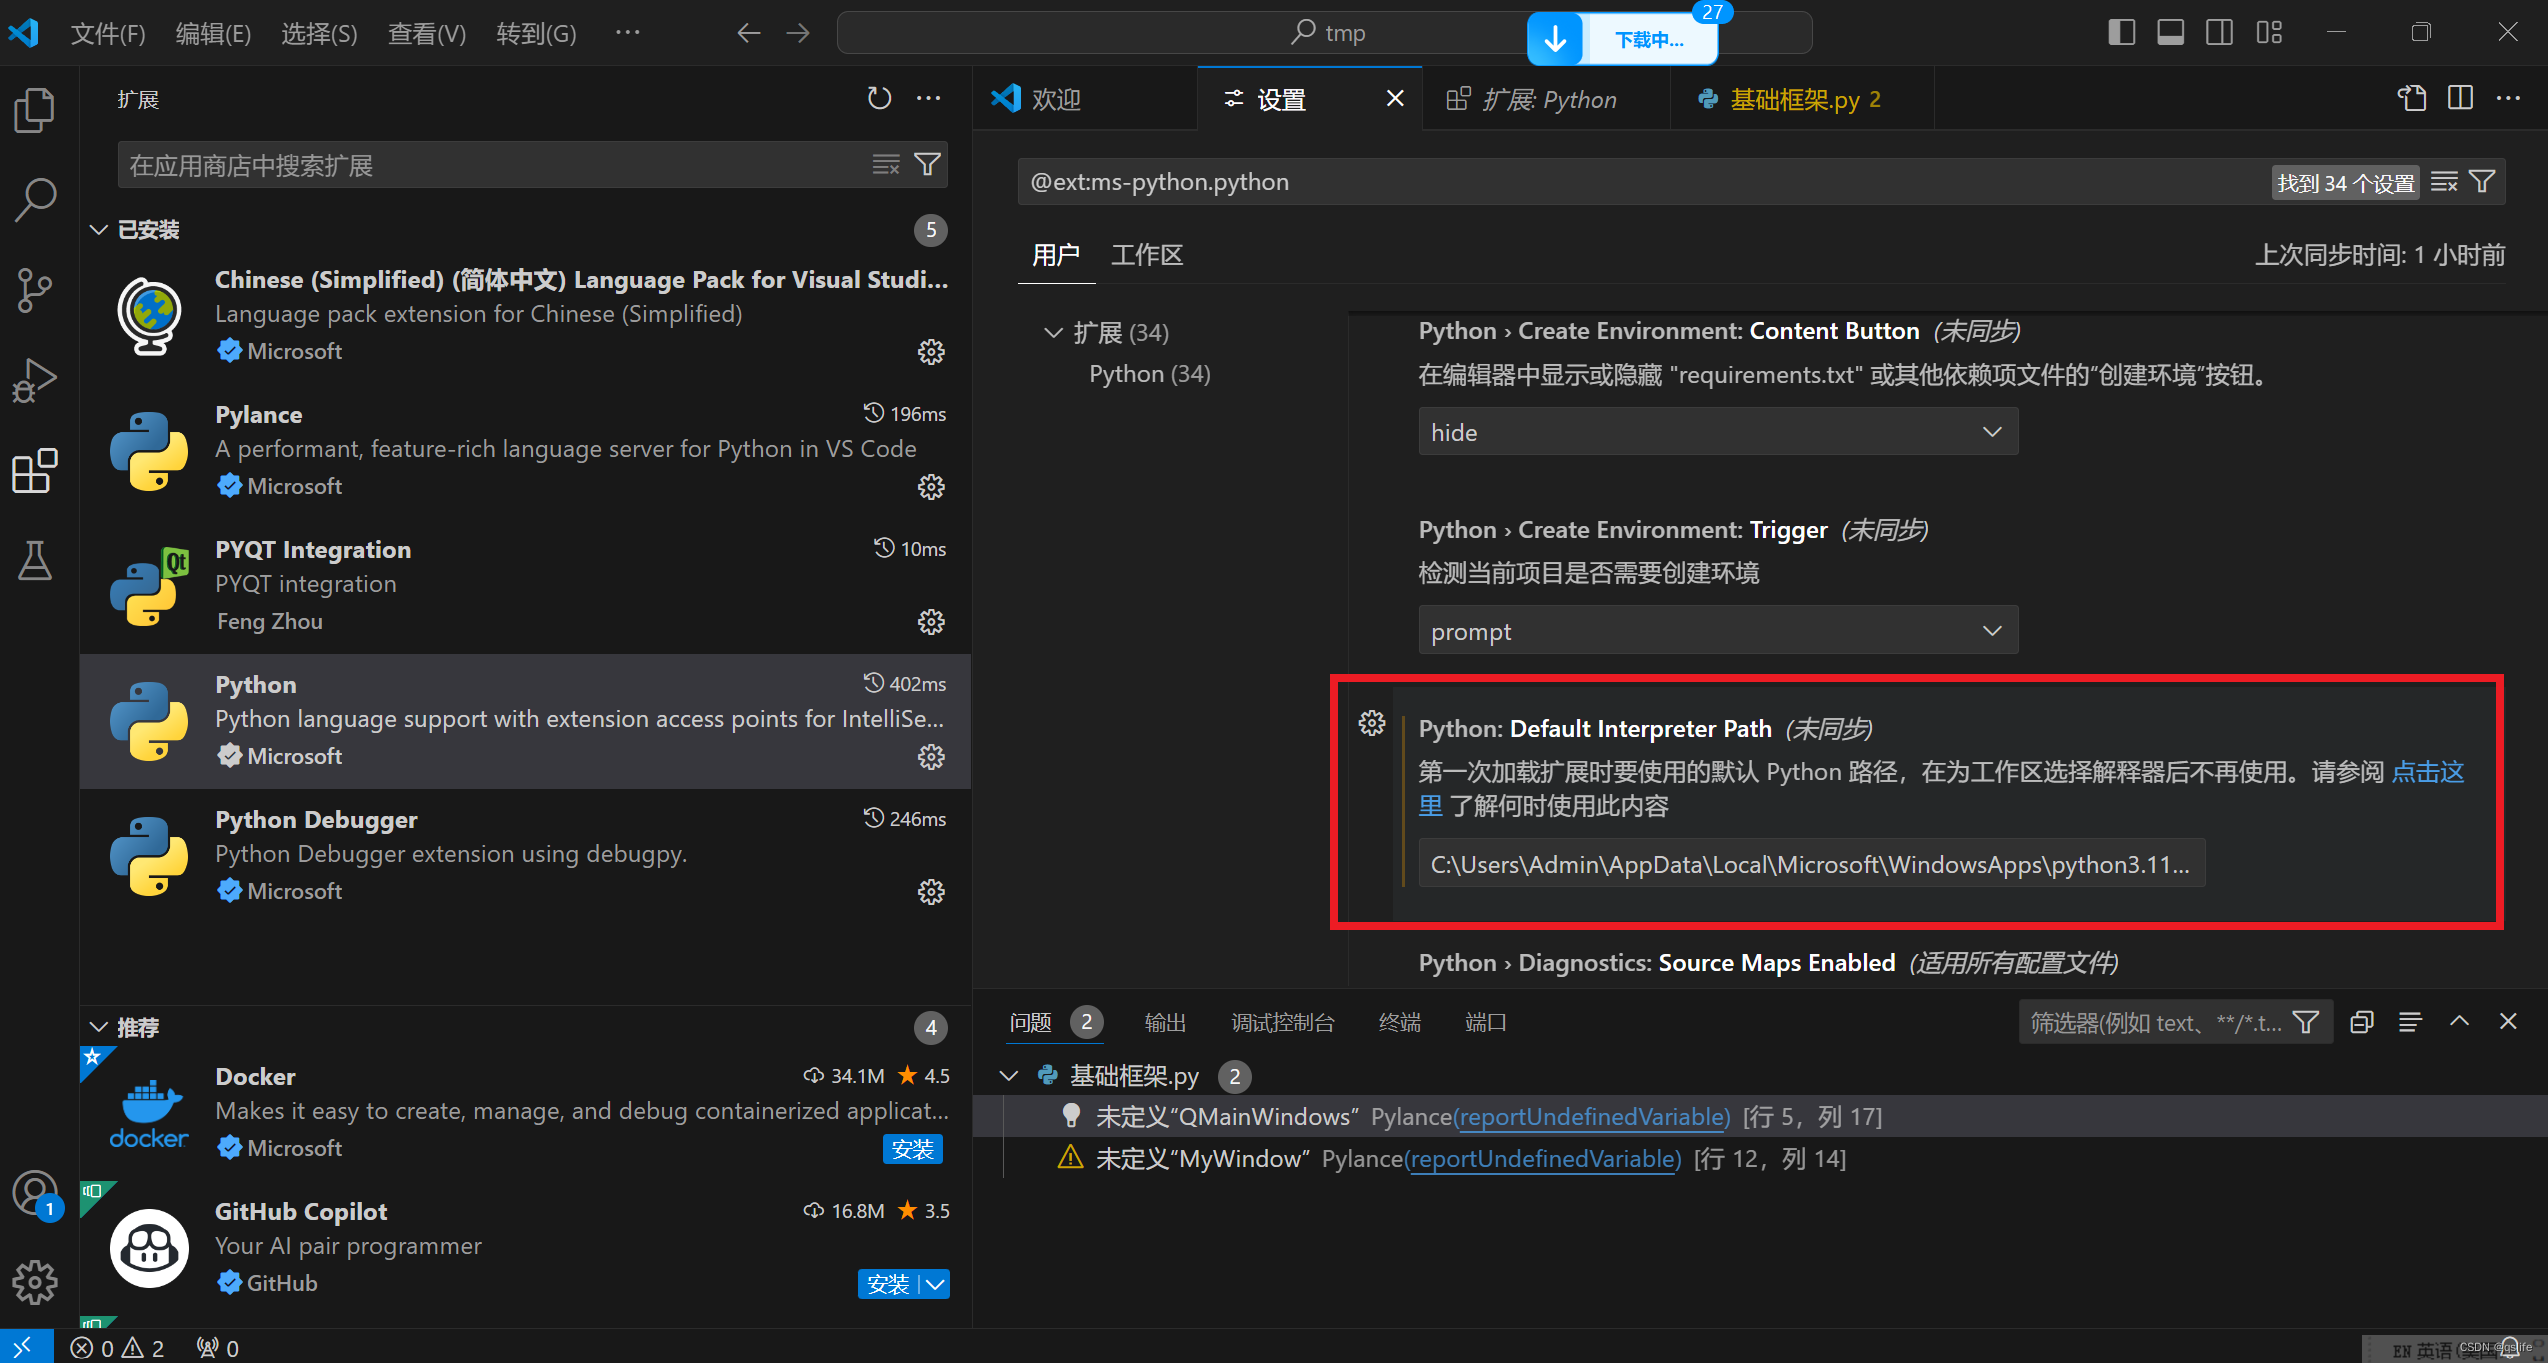2548x1363 pixels.
Task: Toggle bottom panel visibility
Action: (x=2170, y=33)
